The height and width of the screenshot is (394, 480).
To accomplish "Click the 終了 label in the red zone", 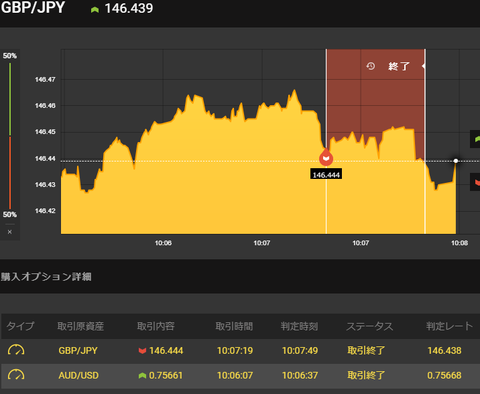I will coord(399,66).
